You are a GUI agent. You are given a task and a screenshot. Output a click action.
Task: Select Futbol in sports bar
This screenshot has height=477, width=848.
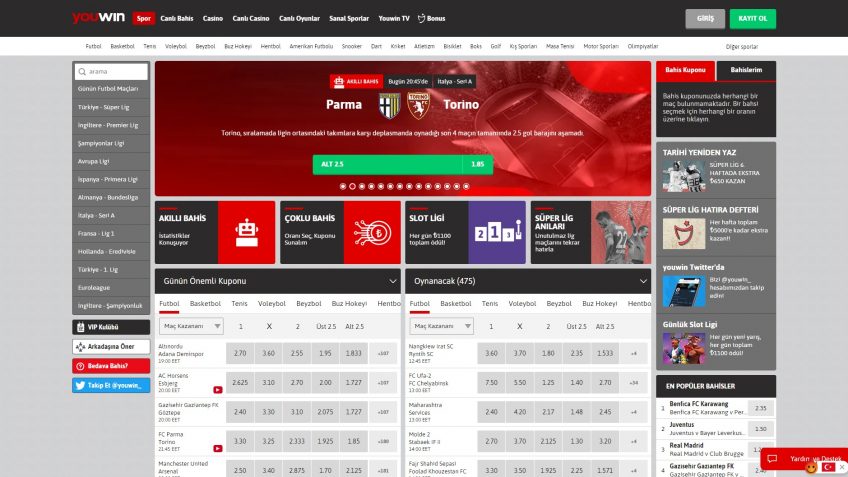(x=93, y=47)
